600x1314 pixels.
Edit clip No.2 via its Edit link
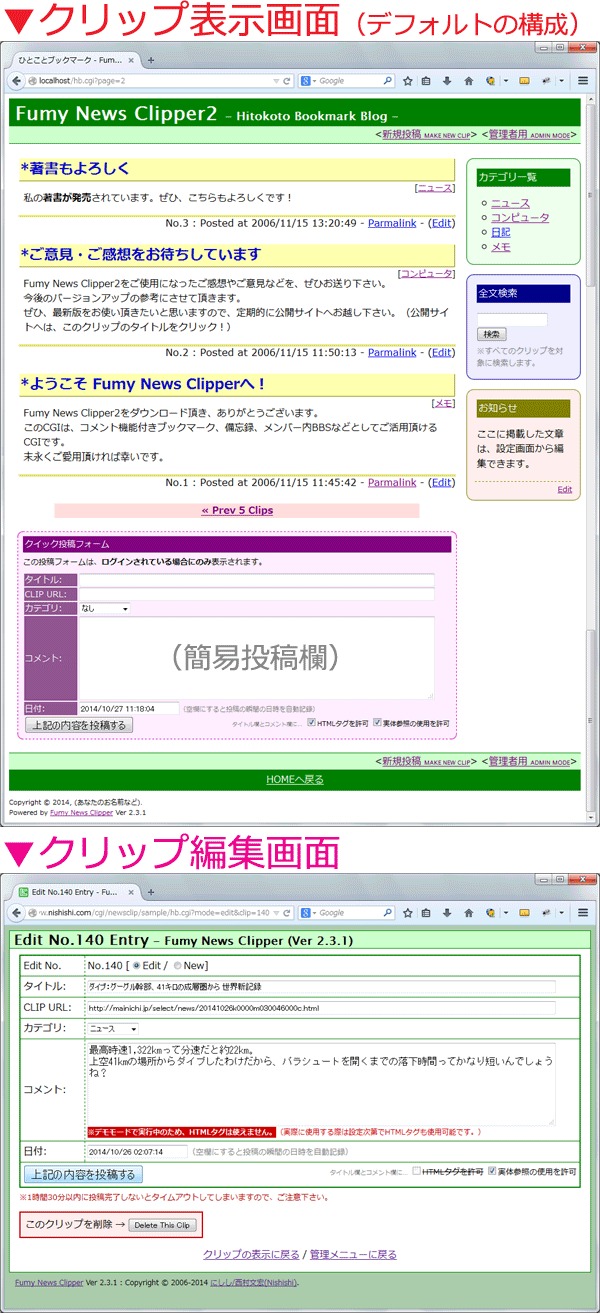[441, 353]
